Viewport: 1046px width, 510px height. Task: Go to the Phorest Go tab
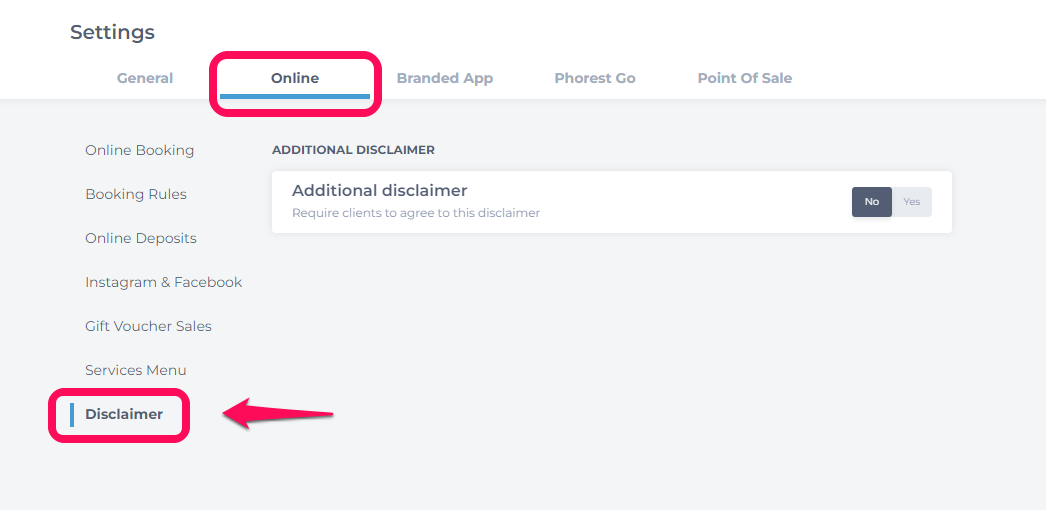[x=595, y=78]
